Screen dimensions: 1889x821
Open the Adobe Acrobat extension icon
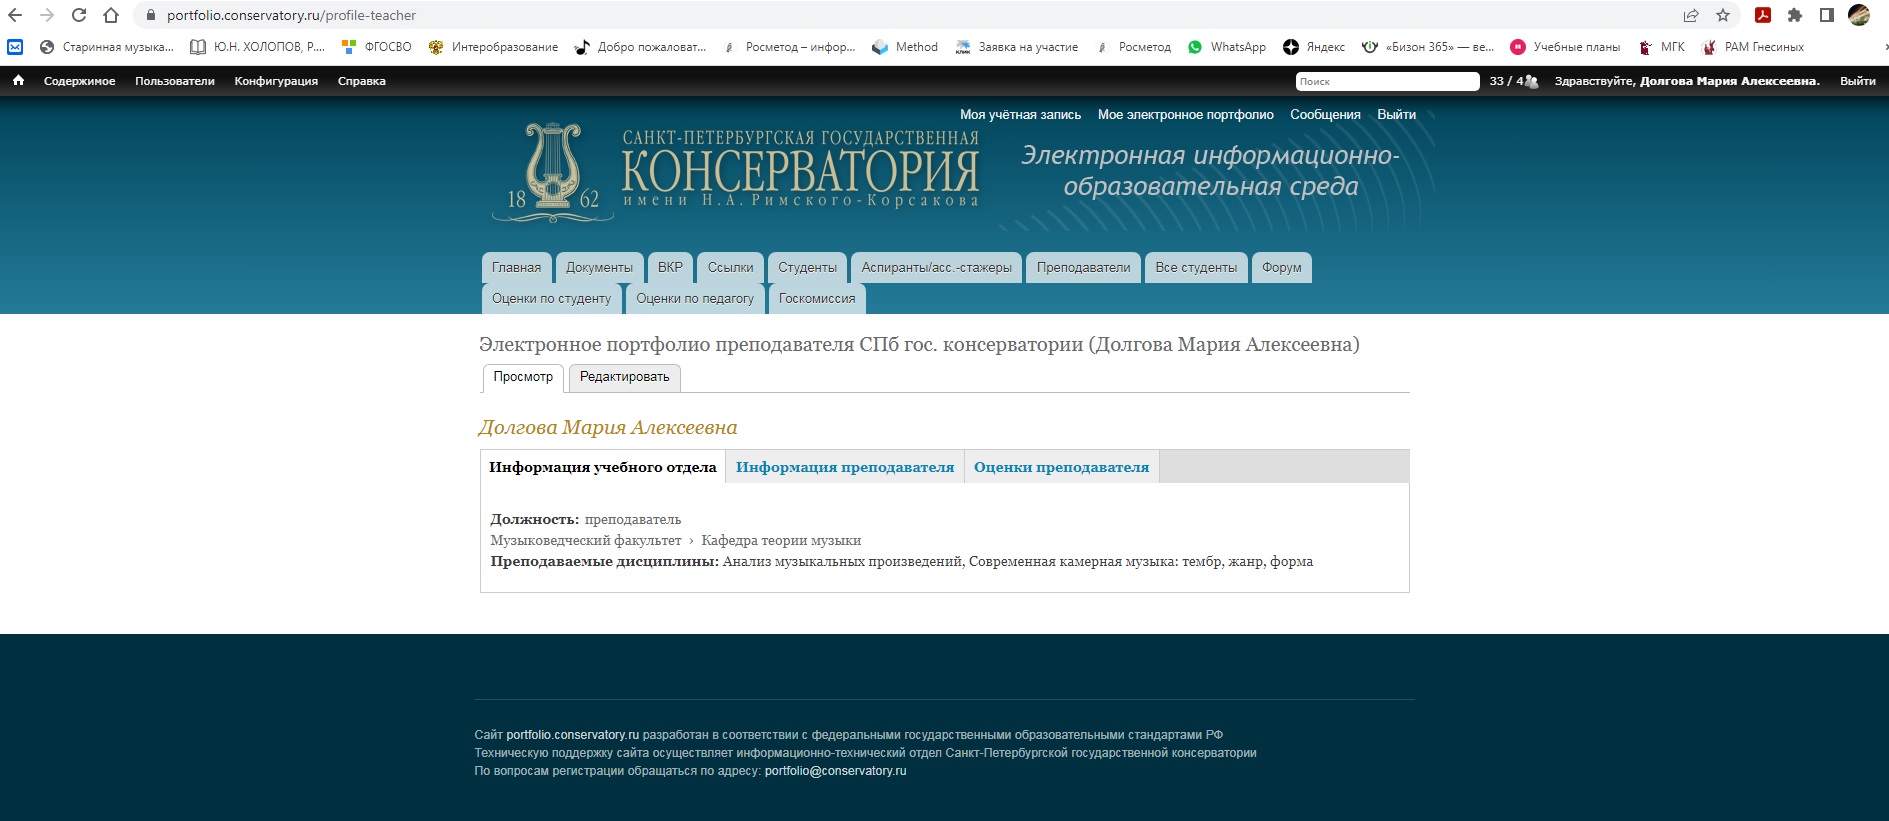pos(1763,15)
